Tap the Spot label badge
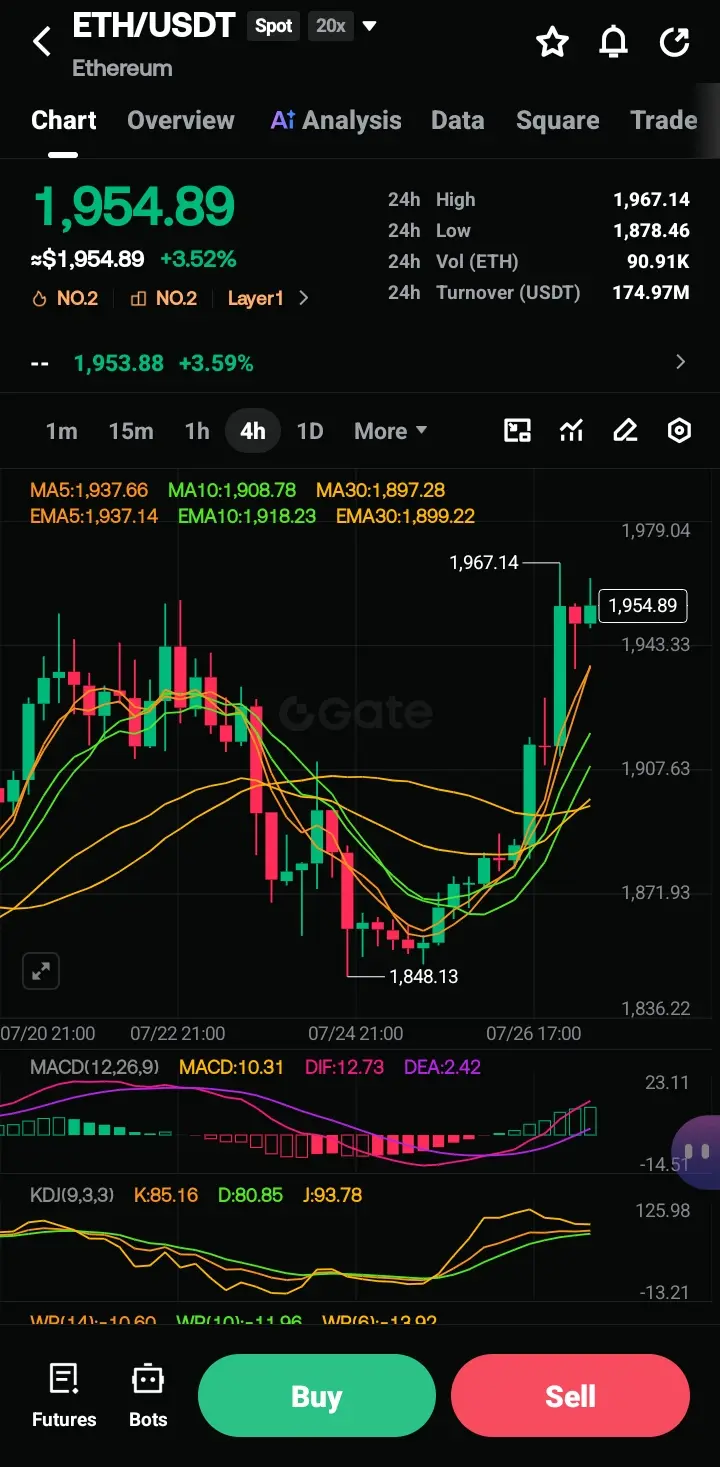 273,26
